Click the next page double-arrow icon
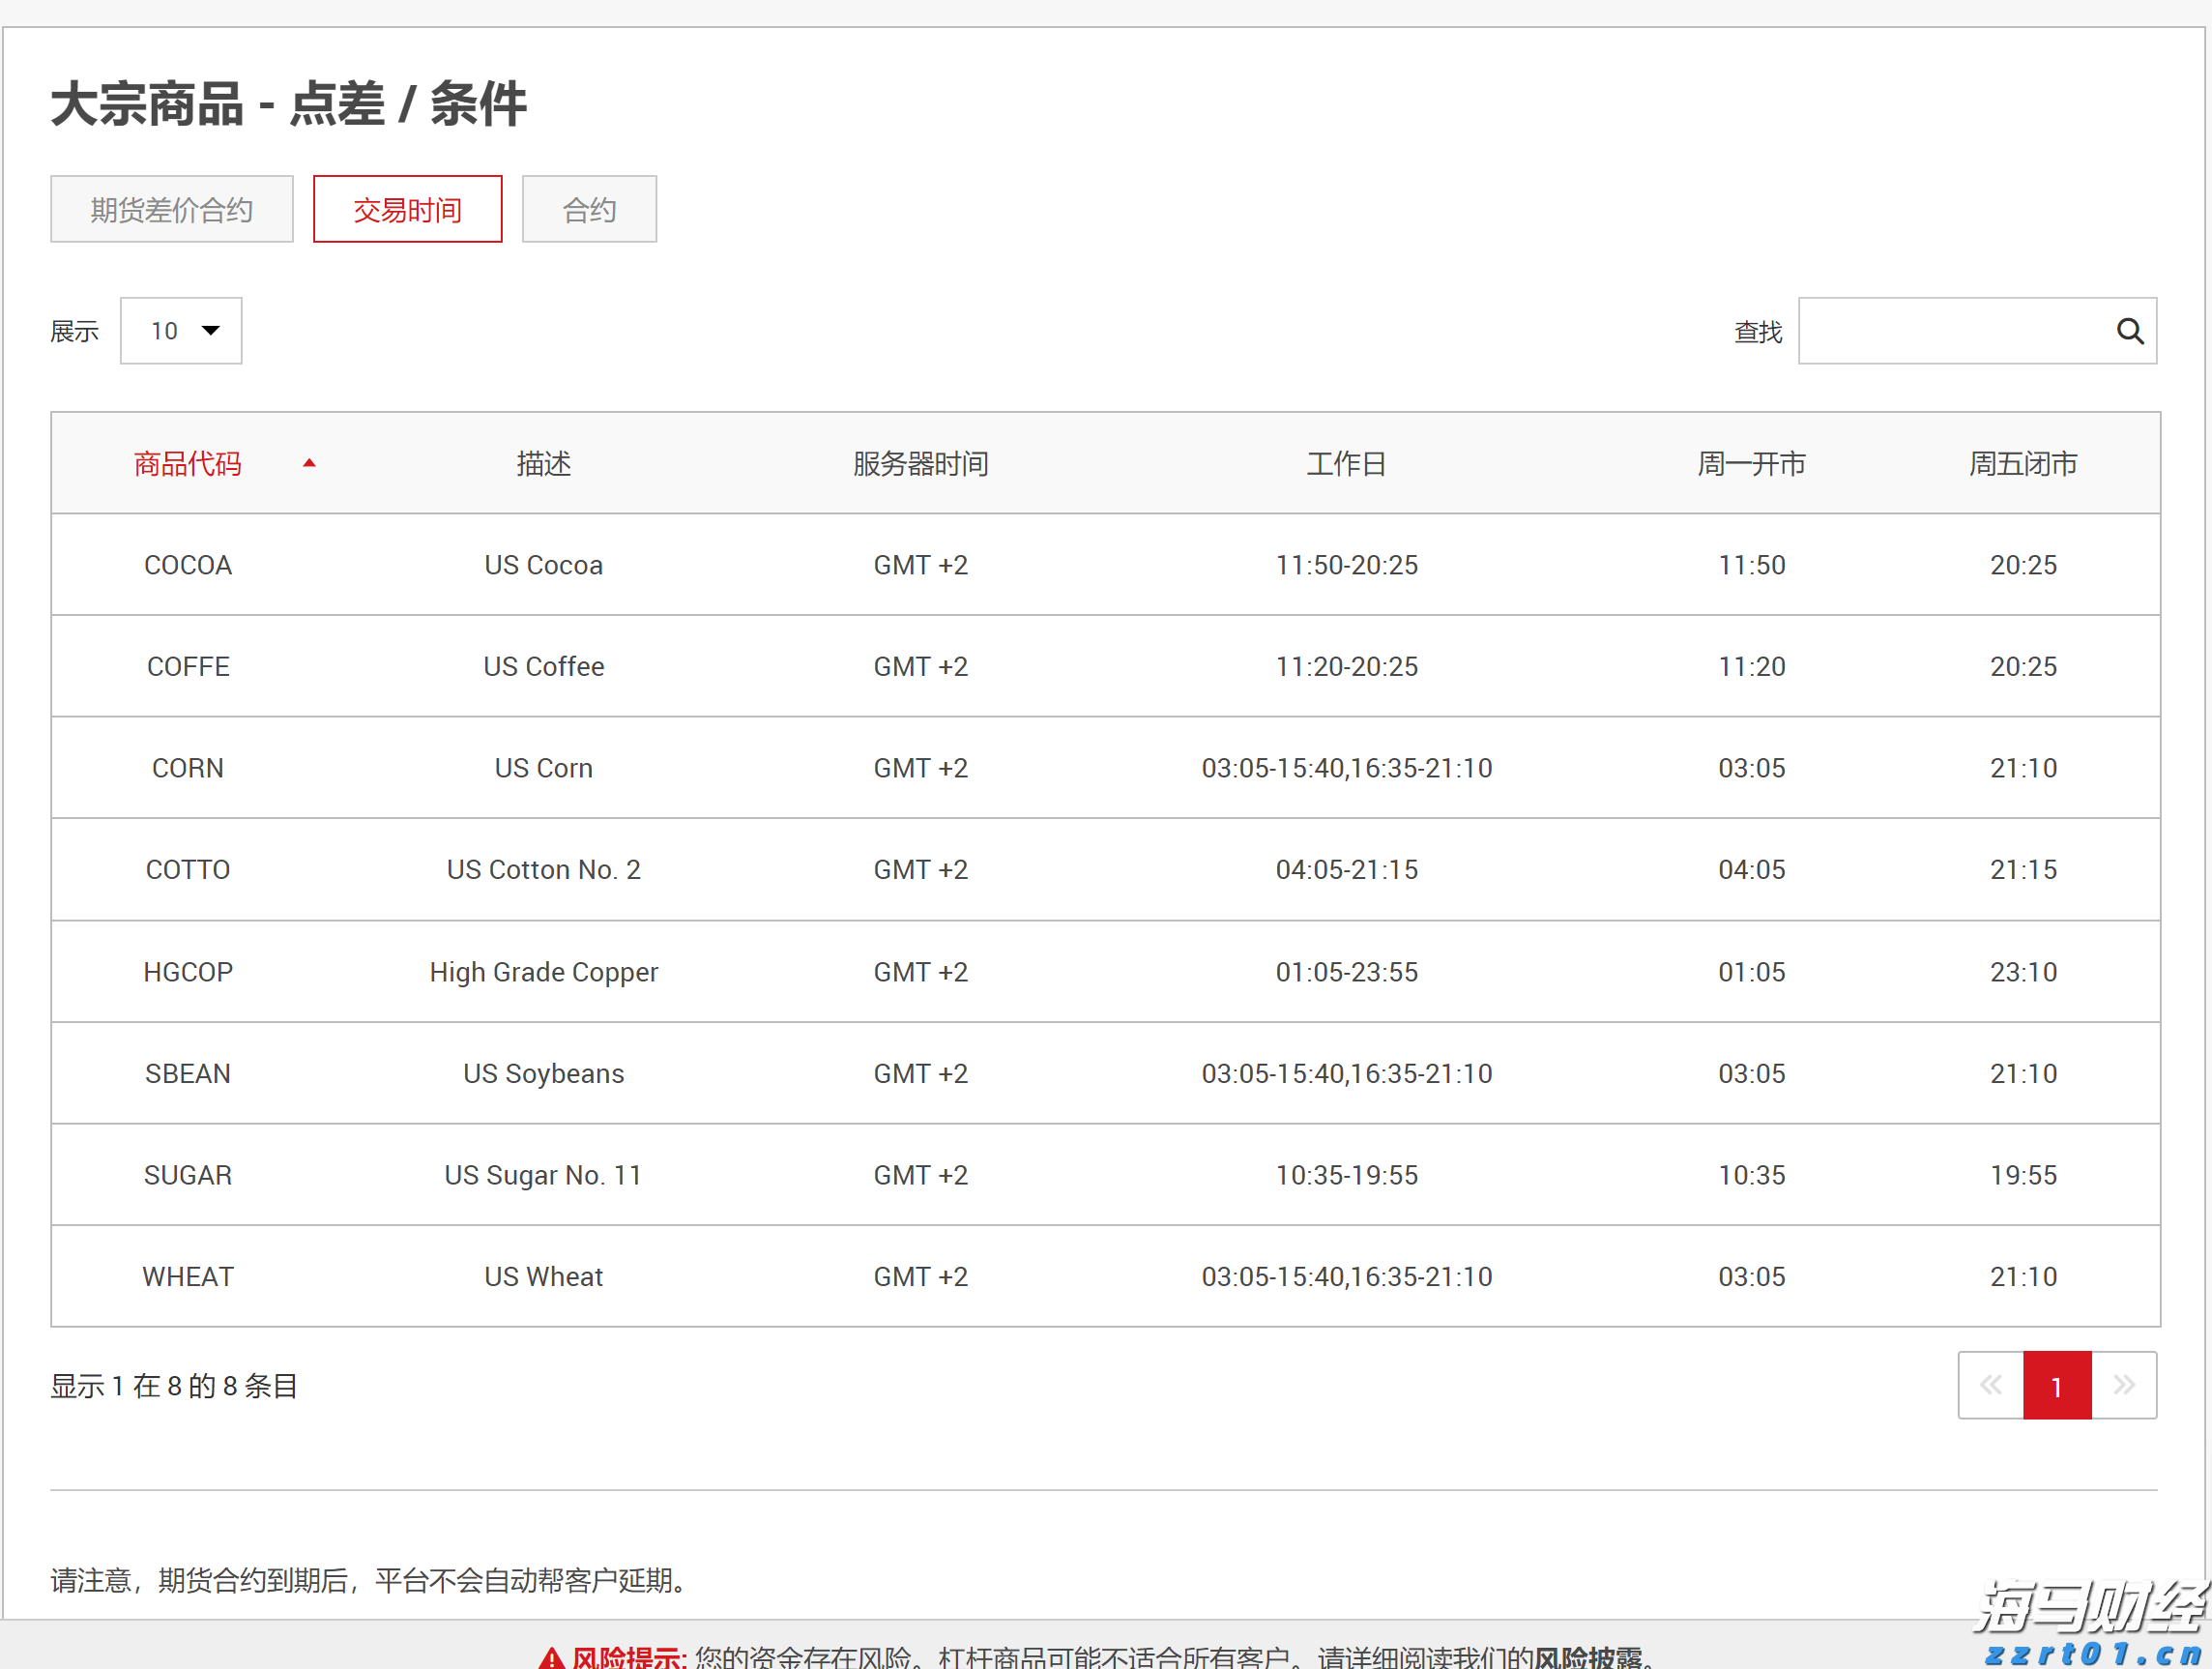The height and width of the screenshot is (1669, 2212). (2123, 1385)
